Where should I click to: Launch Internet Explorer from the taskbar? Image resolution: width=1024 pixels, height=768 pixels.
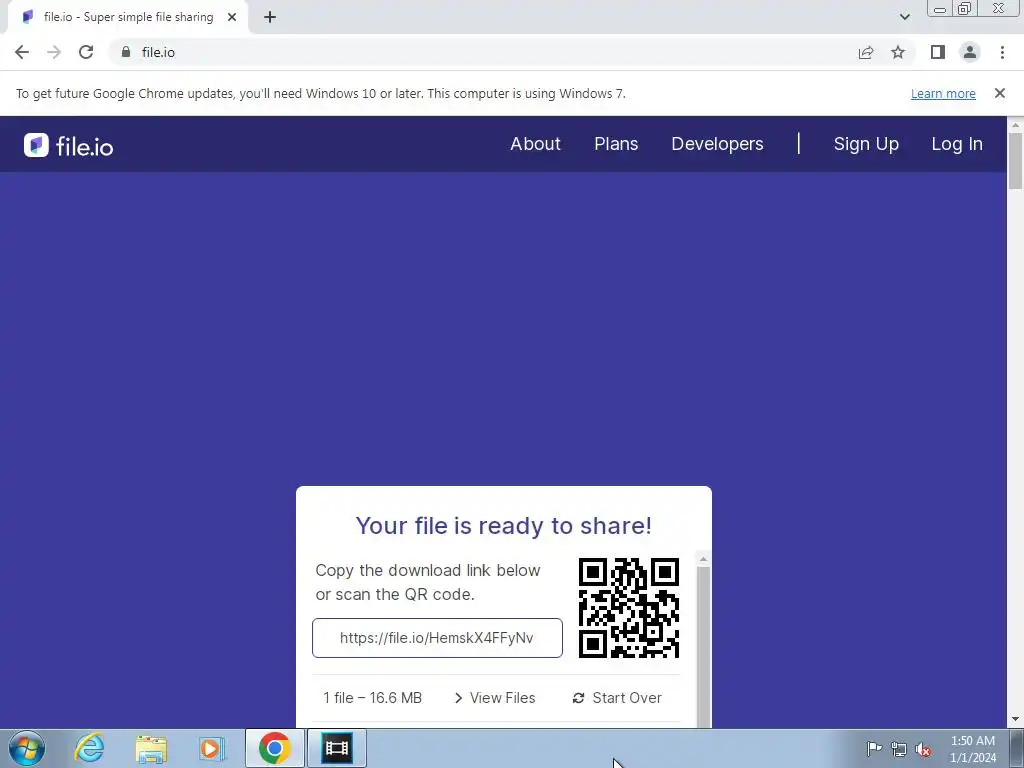point(89,748)
